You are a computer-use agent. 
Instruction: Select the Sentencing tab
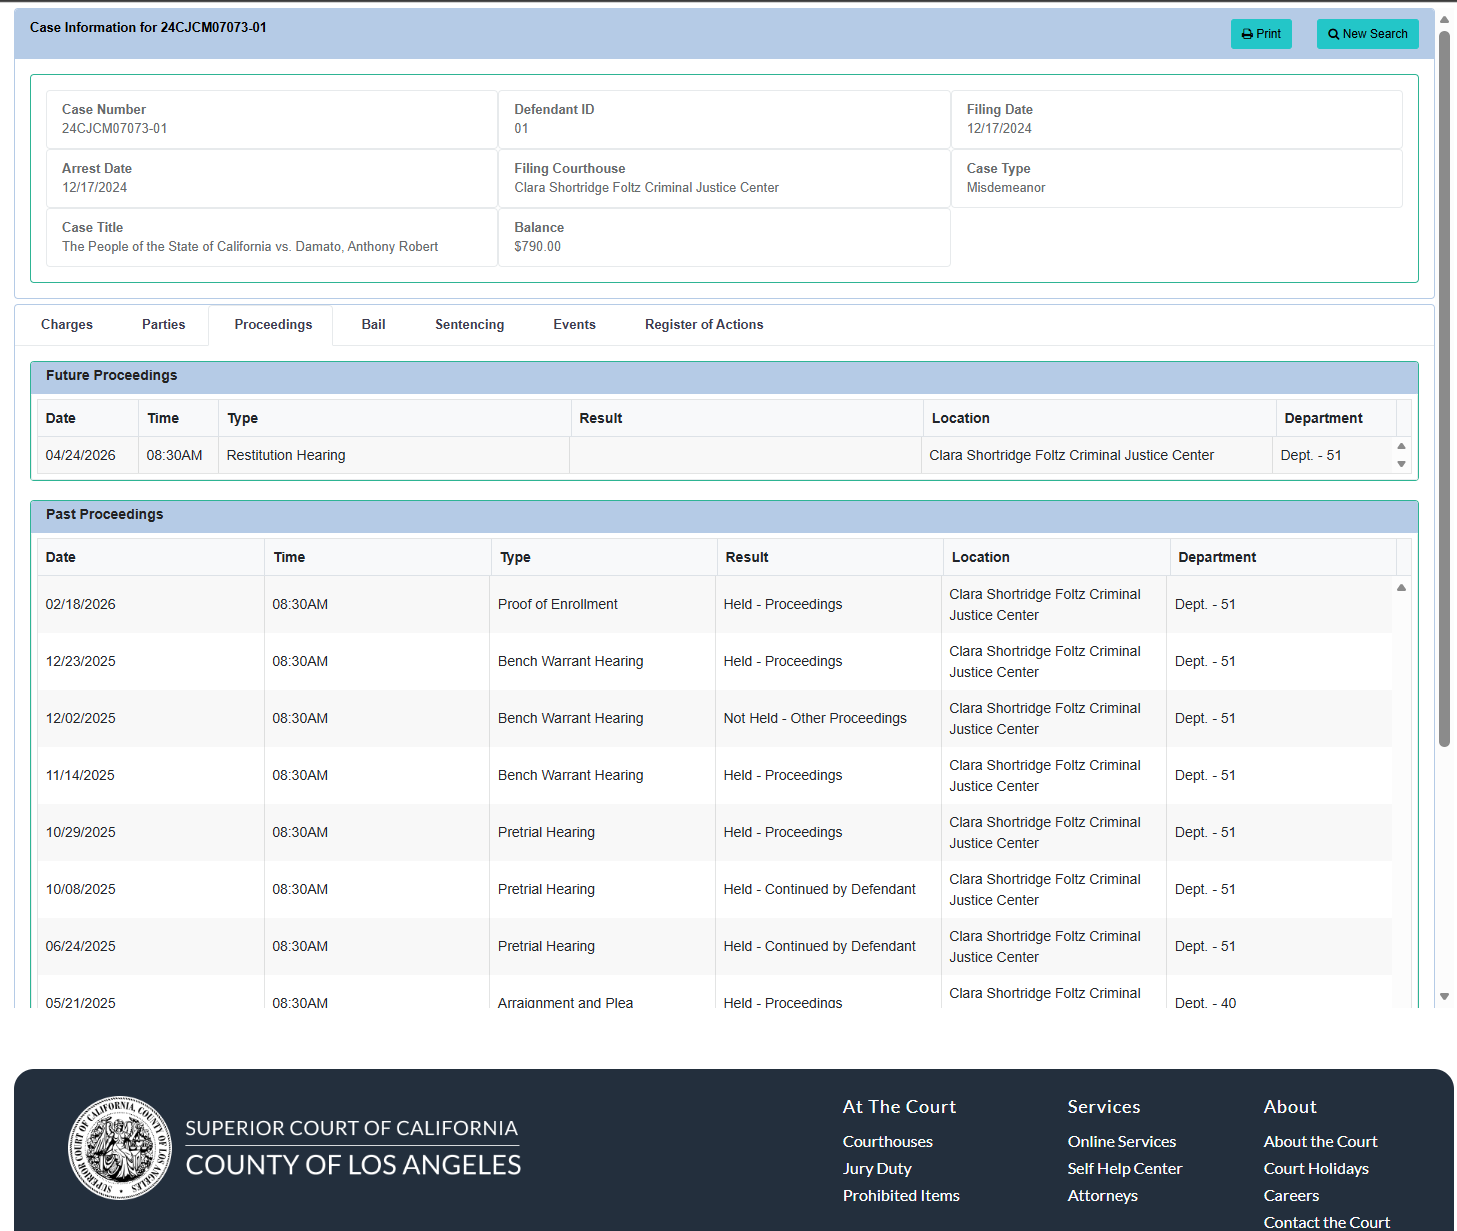coord(469,324)
